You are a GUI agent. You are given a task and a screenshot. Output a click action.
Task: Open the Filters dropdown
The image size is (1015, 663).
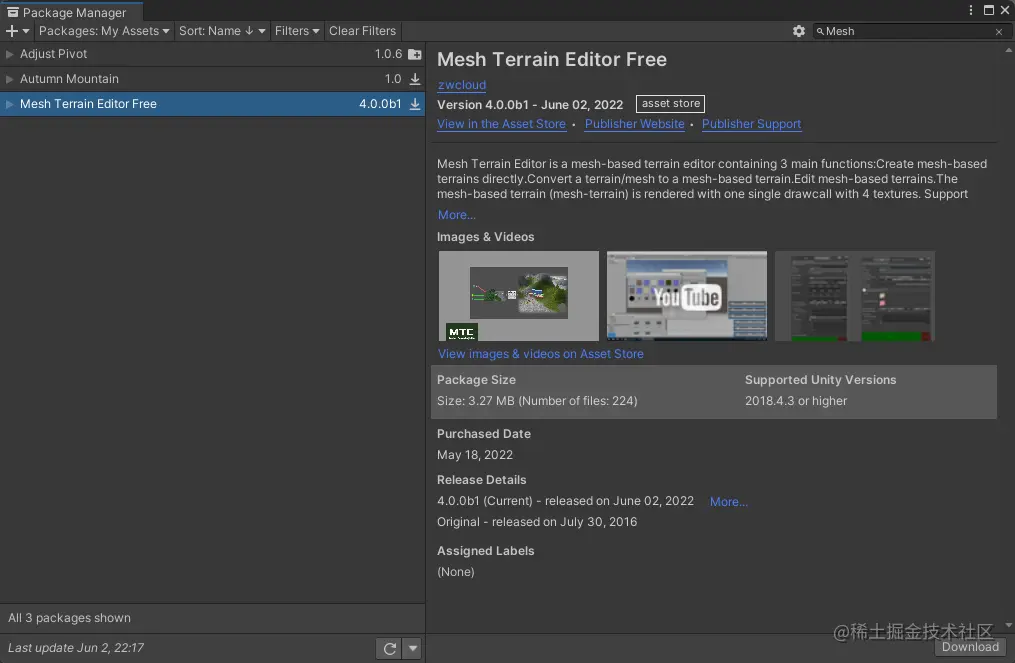click(296, 31)
